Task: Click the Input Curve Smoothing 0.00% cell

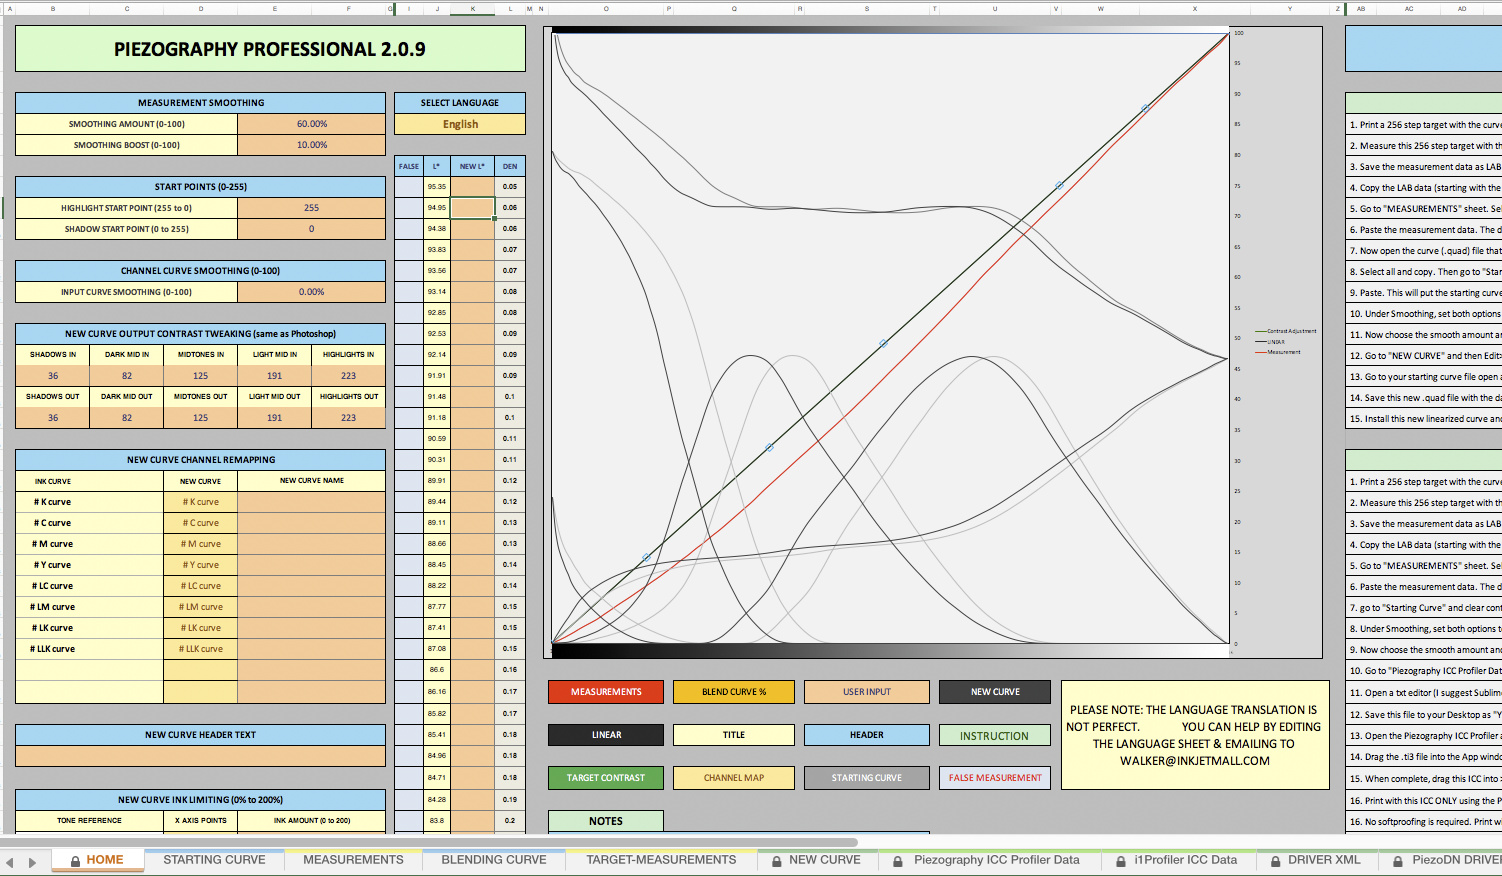Action: pos(311,292)
